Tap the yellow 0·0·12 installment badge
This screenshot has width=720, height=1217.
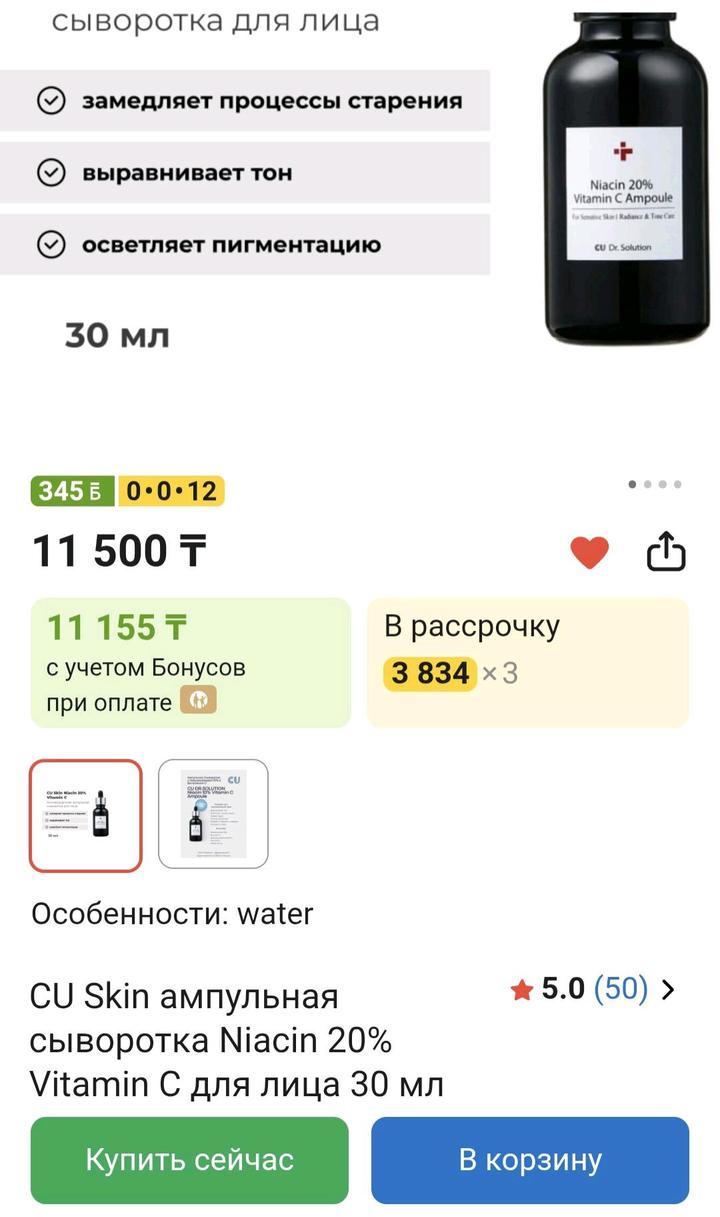tap(171, 491)
